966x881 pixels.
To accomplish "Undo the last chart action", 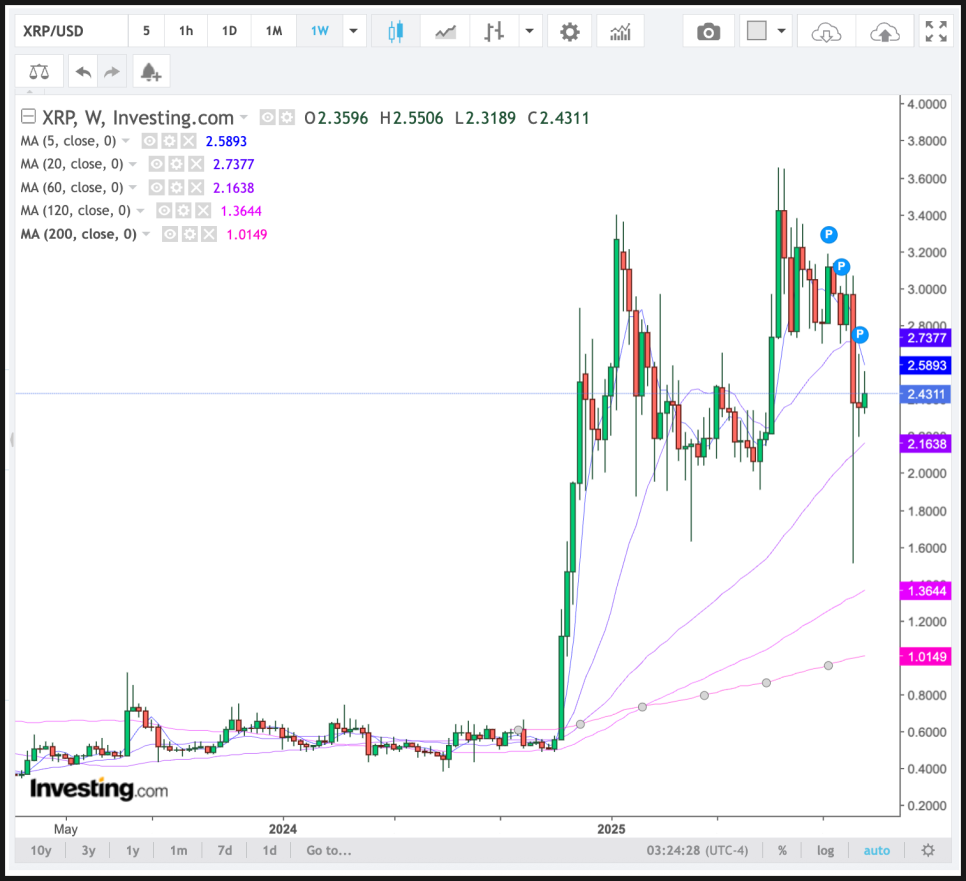I will 83,72.
